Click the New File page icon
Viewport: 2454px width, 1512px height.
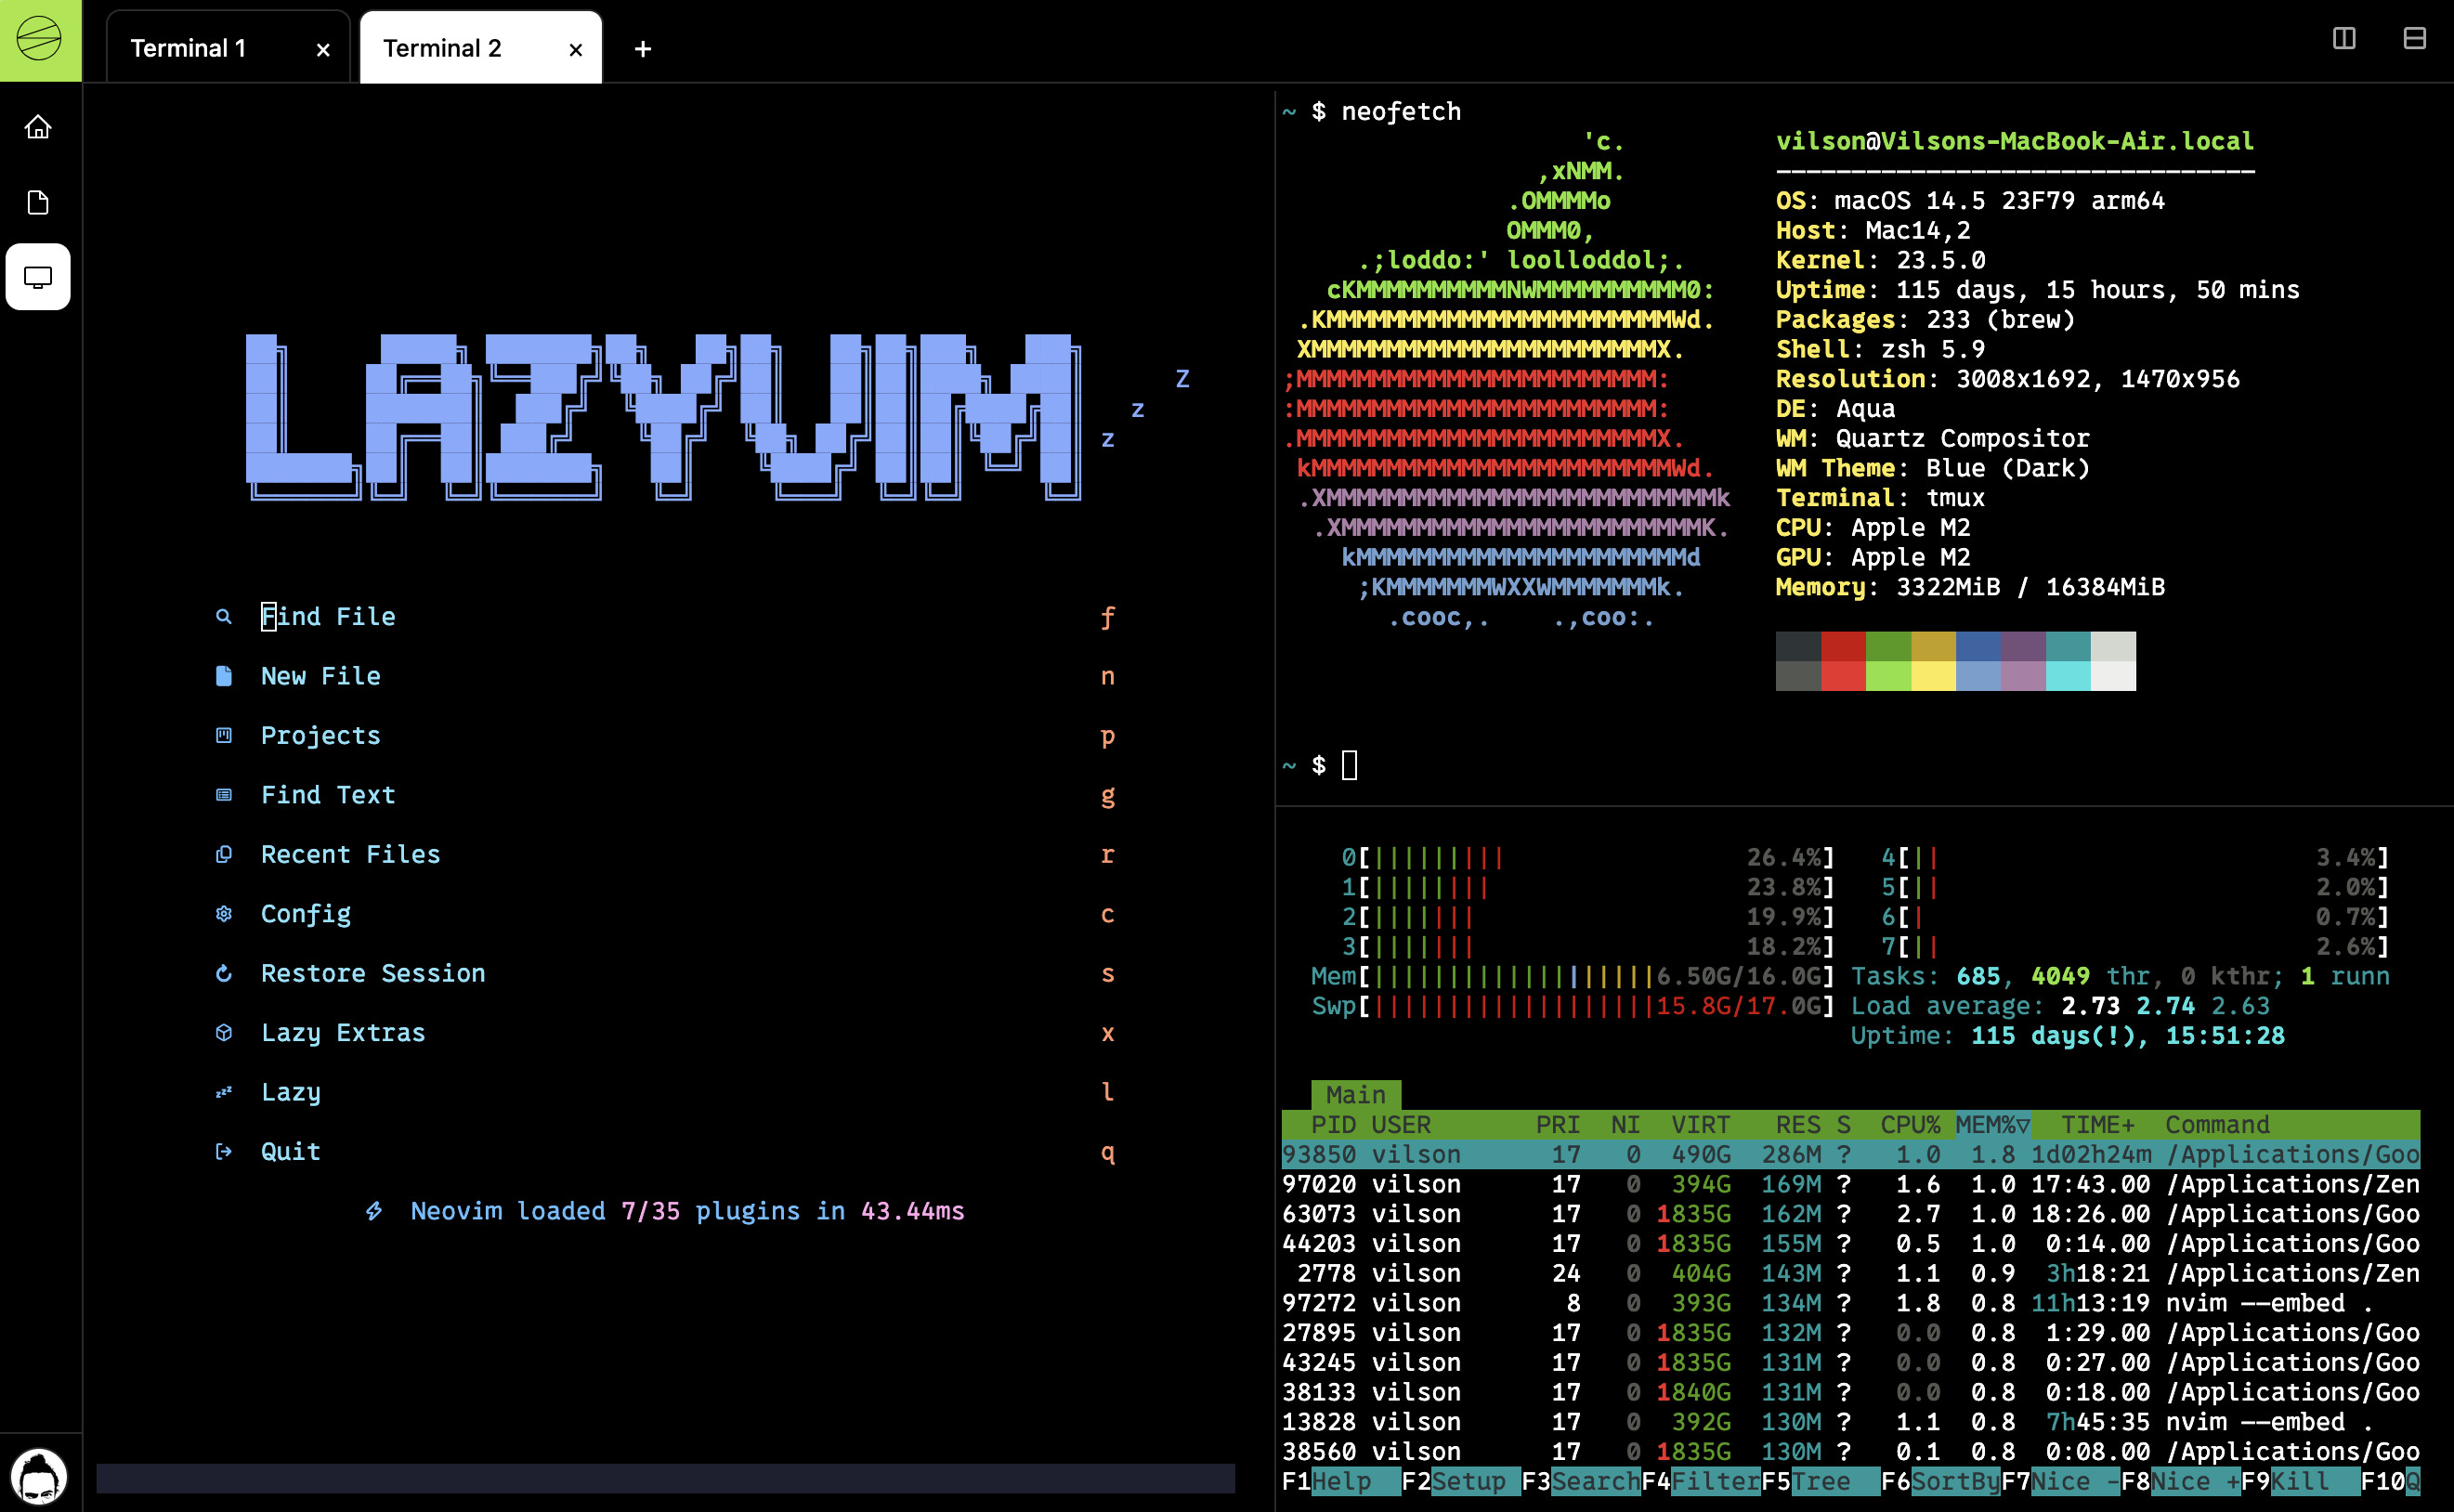(x=224, y=676)
